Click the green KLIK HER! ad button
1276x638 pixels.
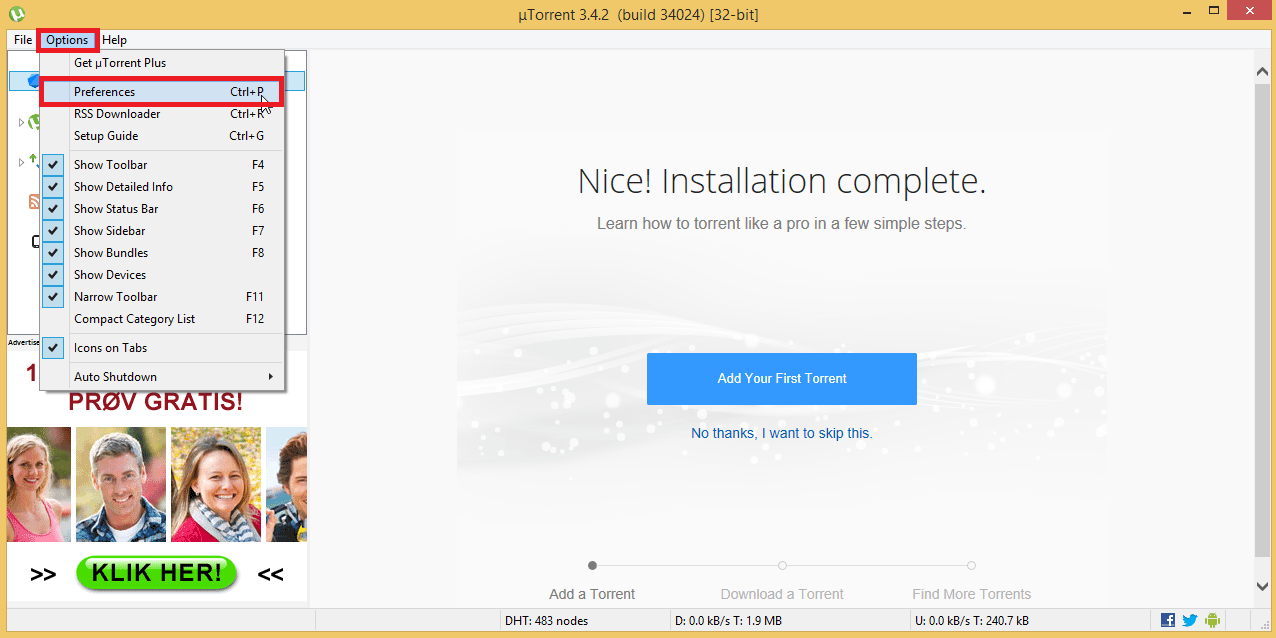[x=156, y=573]
